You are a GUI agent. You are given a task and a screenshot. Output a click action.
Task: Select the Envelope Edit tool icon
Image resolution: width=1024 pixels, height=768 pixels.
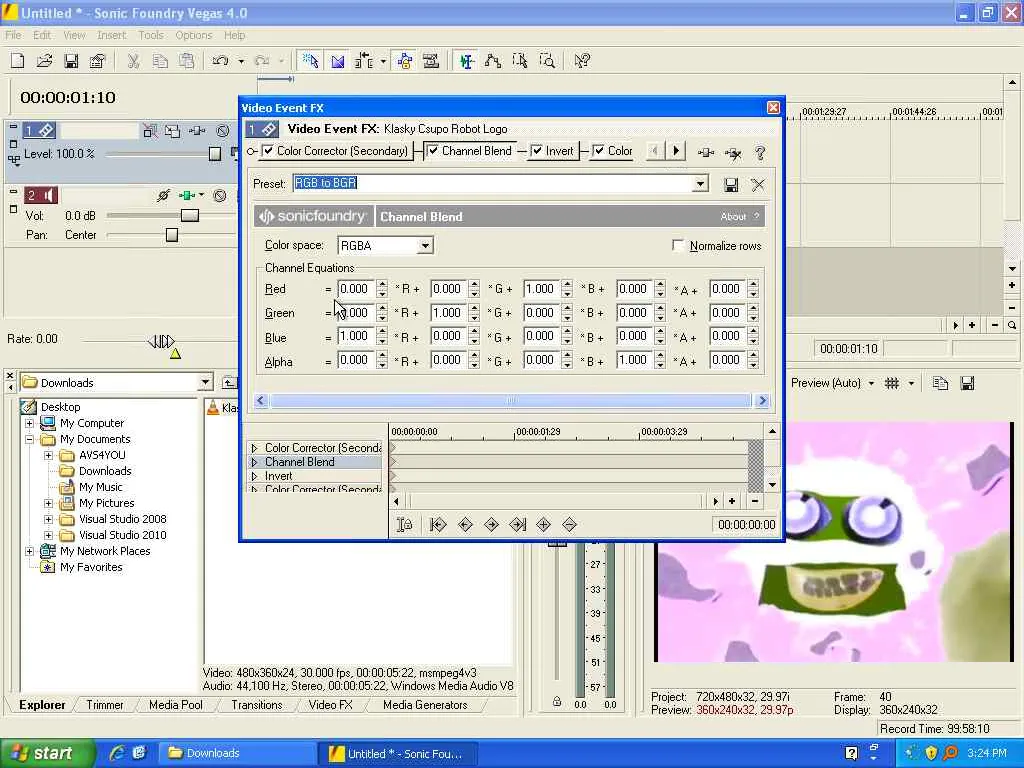493,61
